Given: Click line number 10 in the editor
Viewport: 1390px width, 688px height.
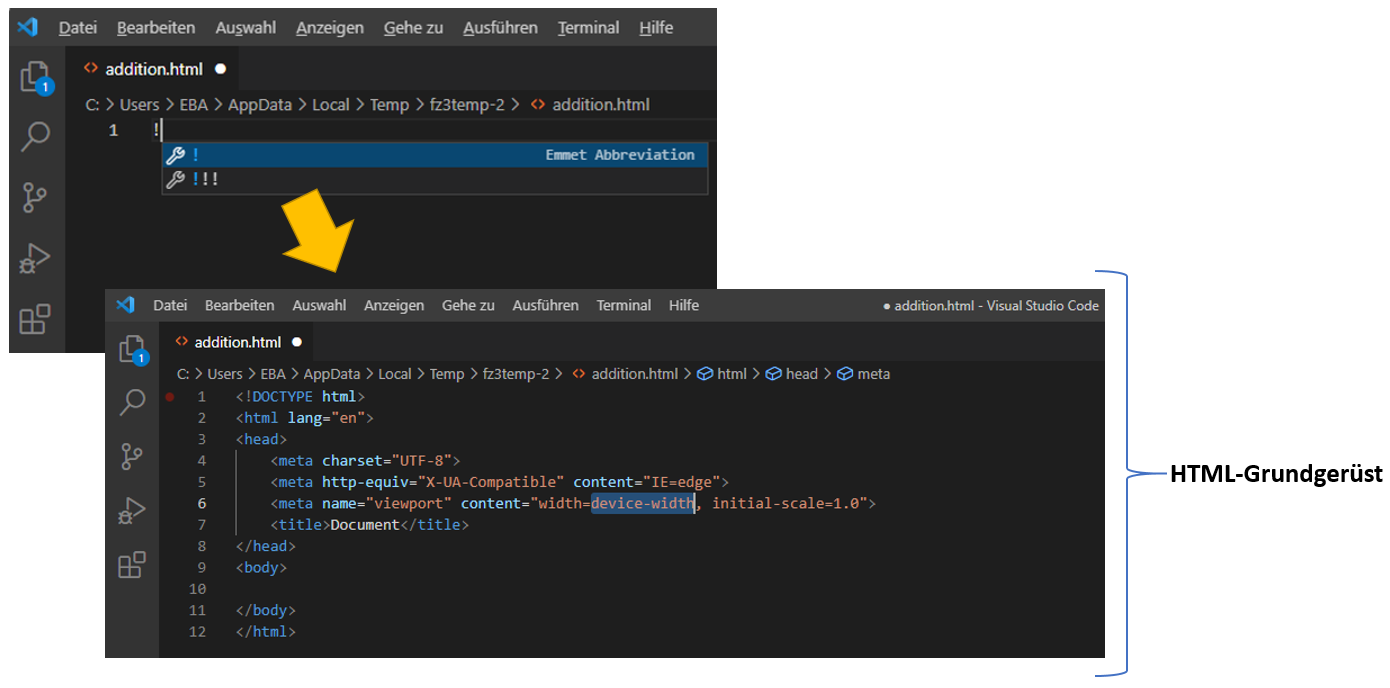Looking at the screenshot, I should 196,589.
